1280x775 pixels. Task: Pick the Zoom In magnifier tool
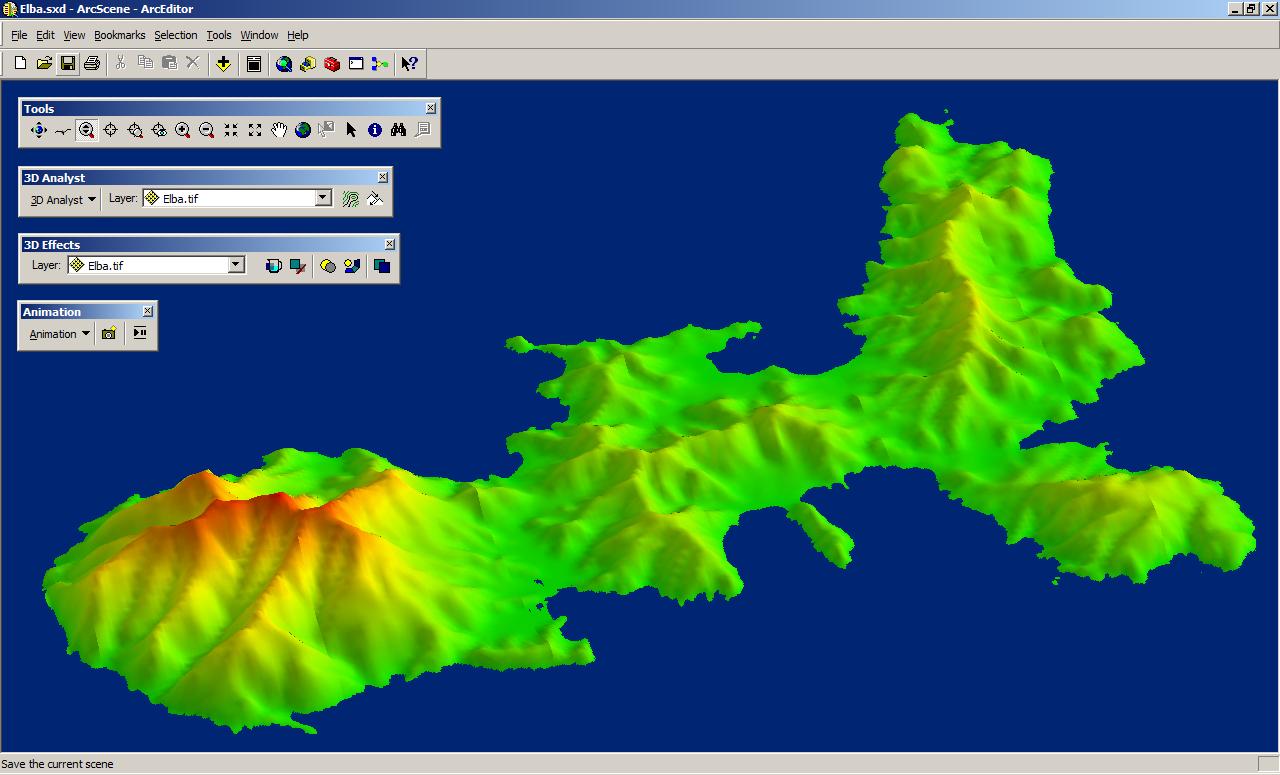click(182, 130)
